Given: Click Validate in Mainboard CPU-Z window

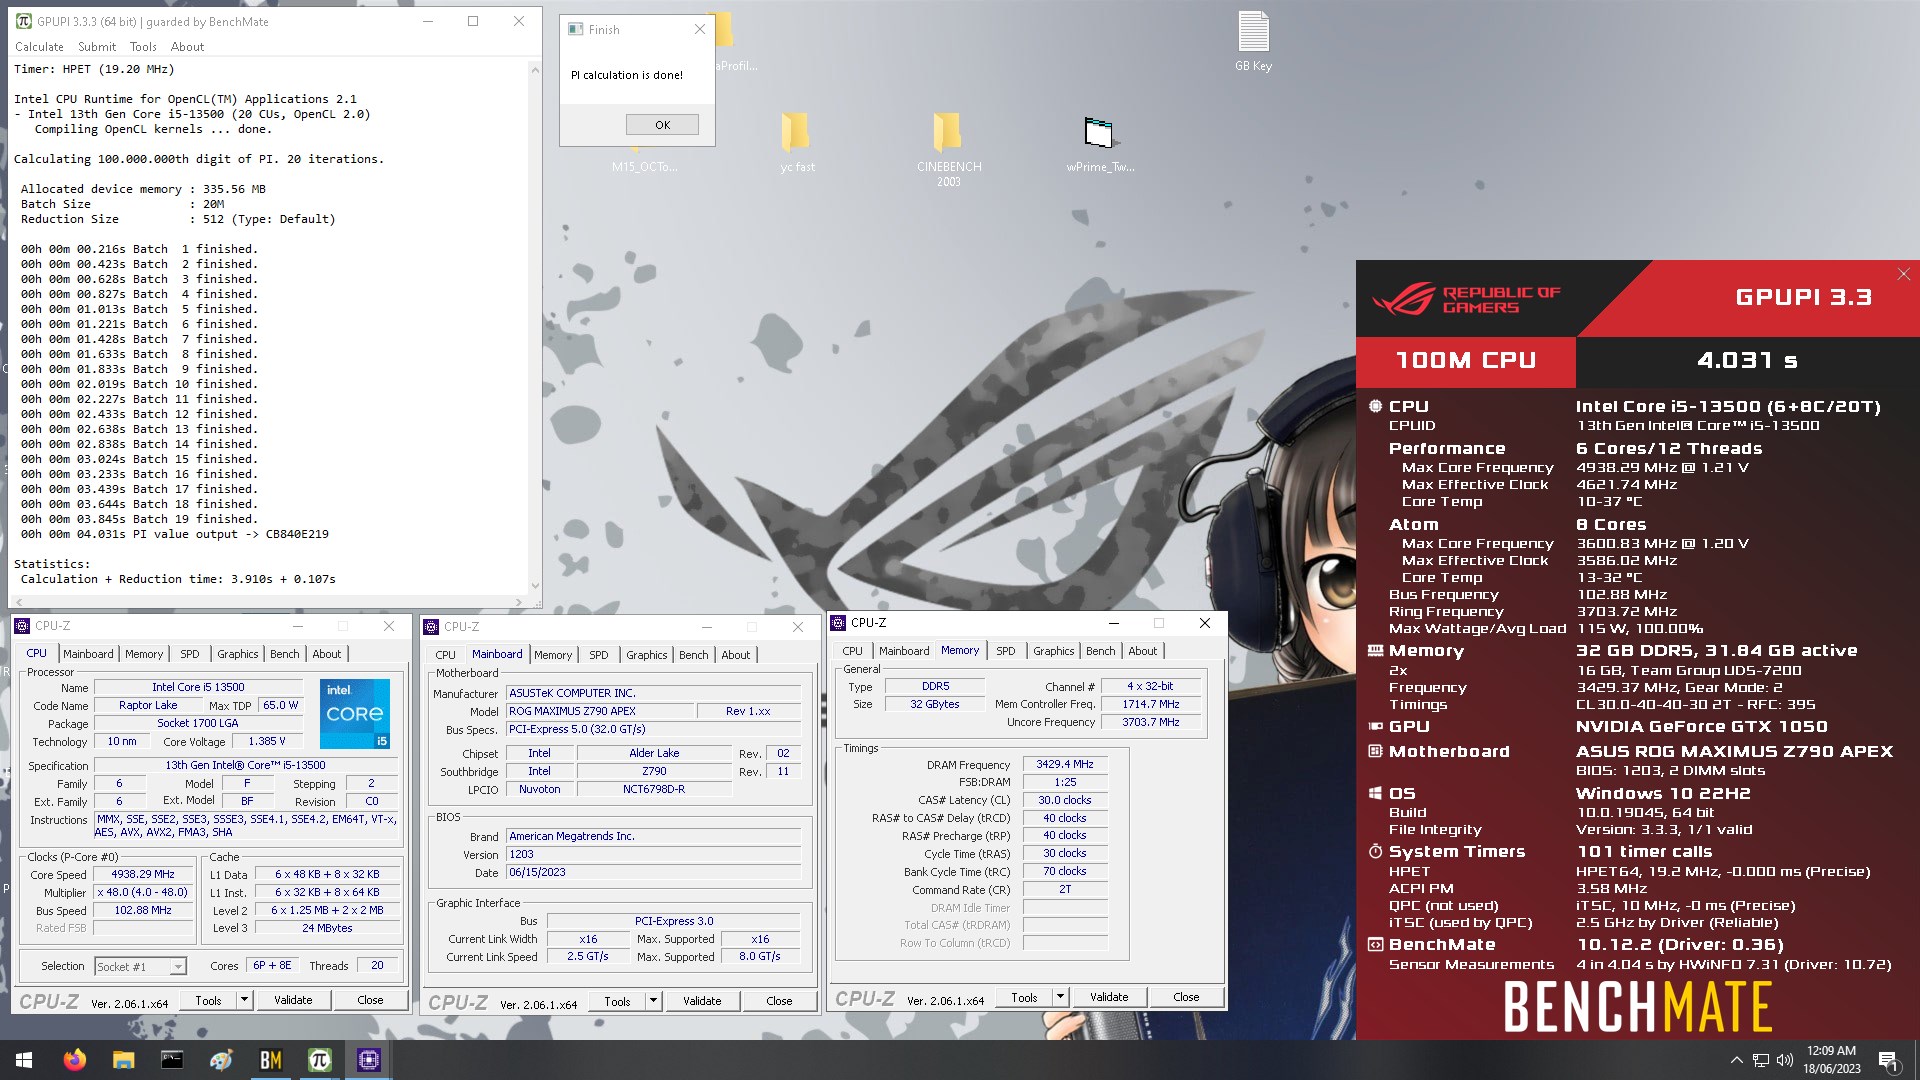Looking at the screenshot, I should (702, 1001).
